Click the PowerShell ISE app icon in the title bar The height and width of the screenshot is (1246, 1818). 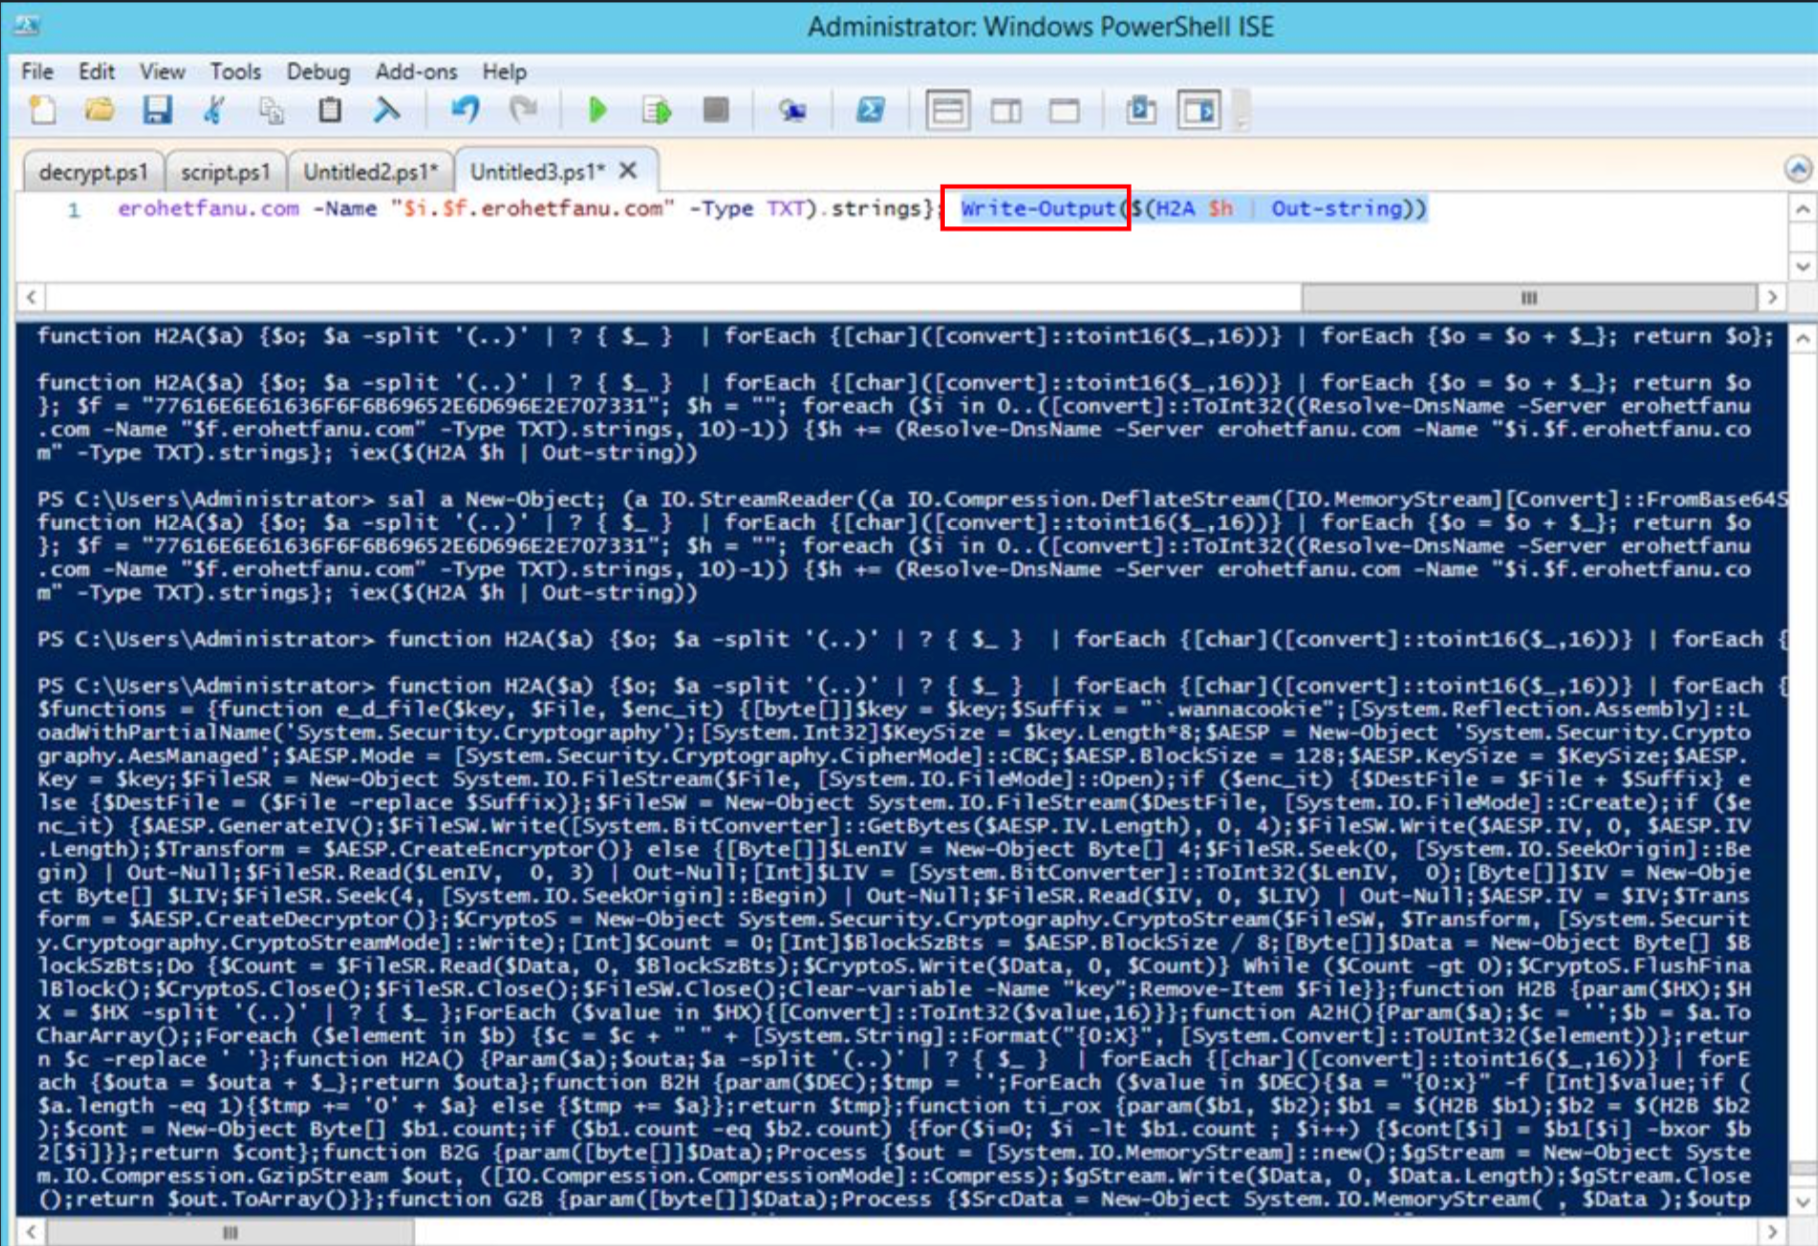(x=26, y=25)
